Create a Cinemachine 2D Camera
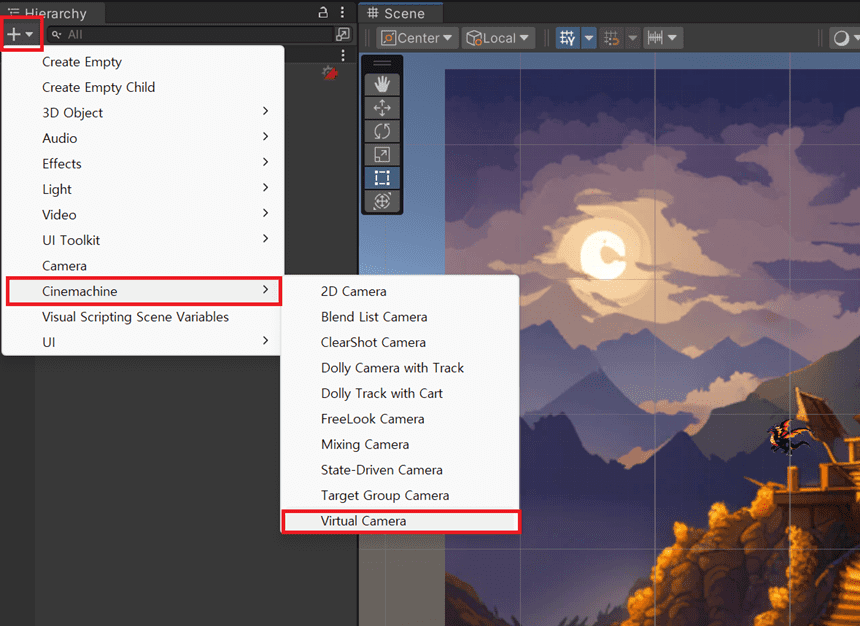The height and width of the screenshot is (626, 860). (400, 291)
